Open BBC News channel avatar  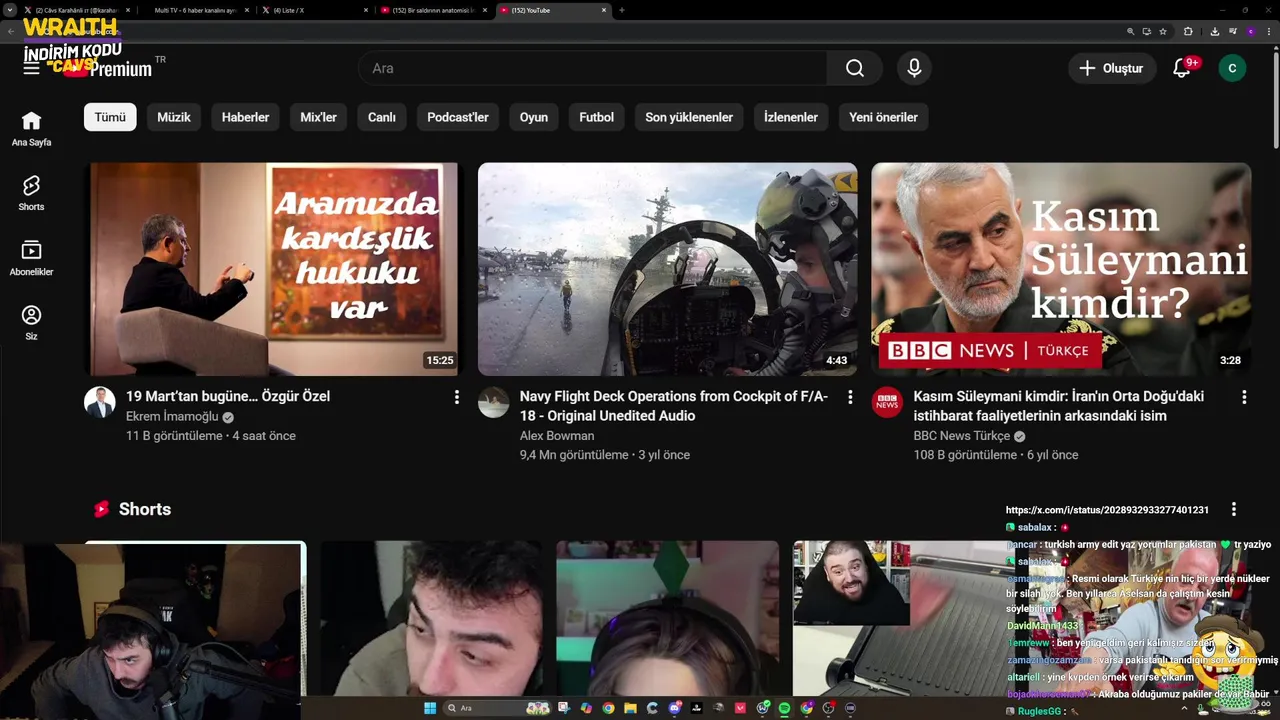(887, 402)
